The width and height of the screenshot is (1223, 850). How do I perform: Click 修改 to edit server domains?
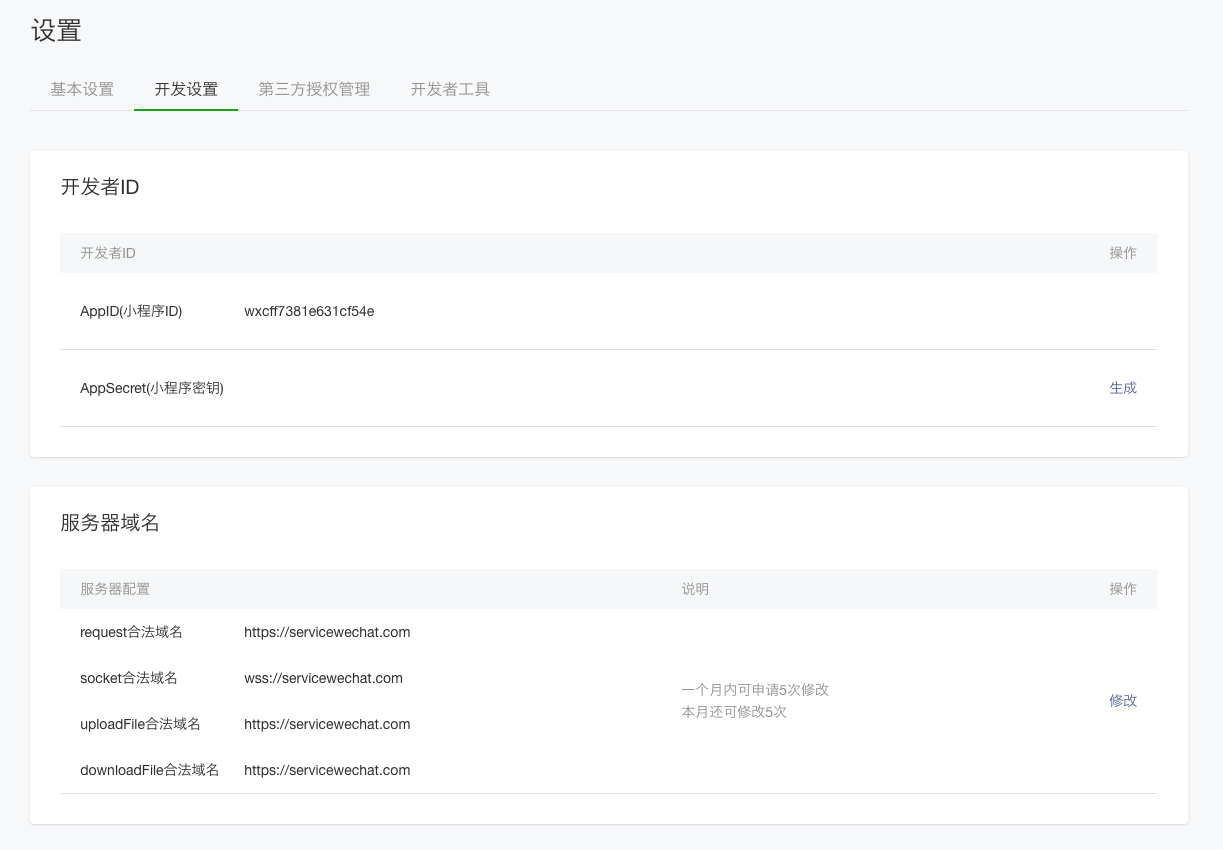click(x=1122, y=701)
